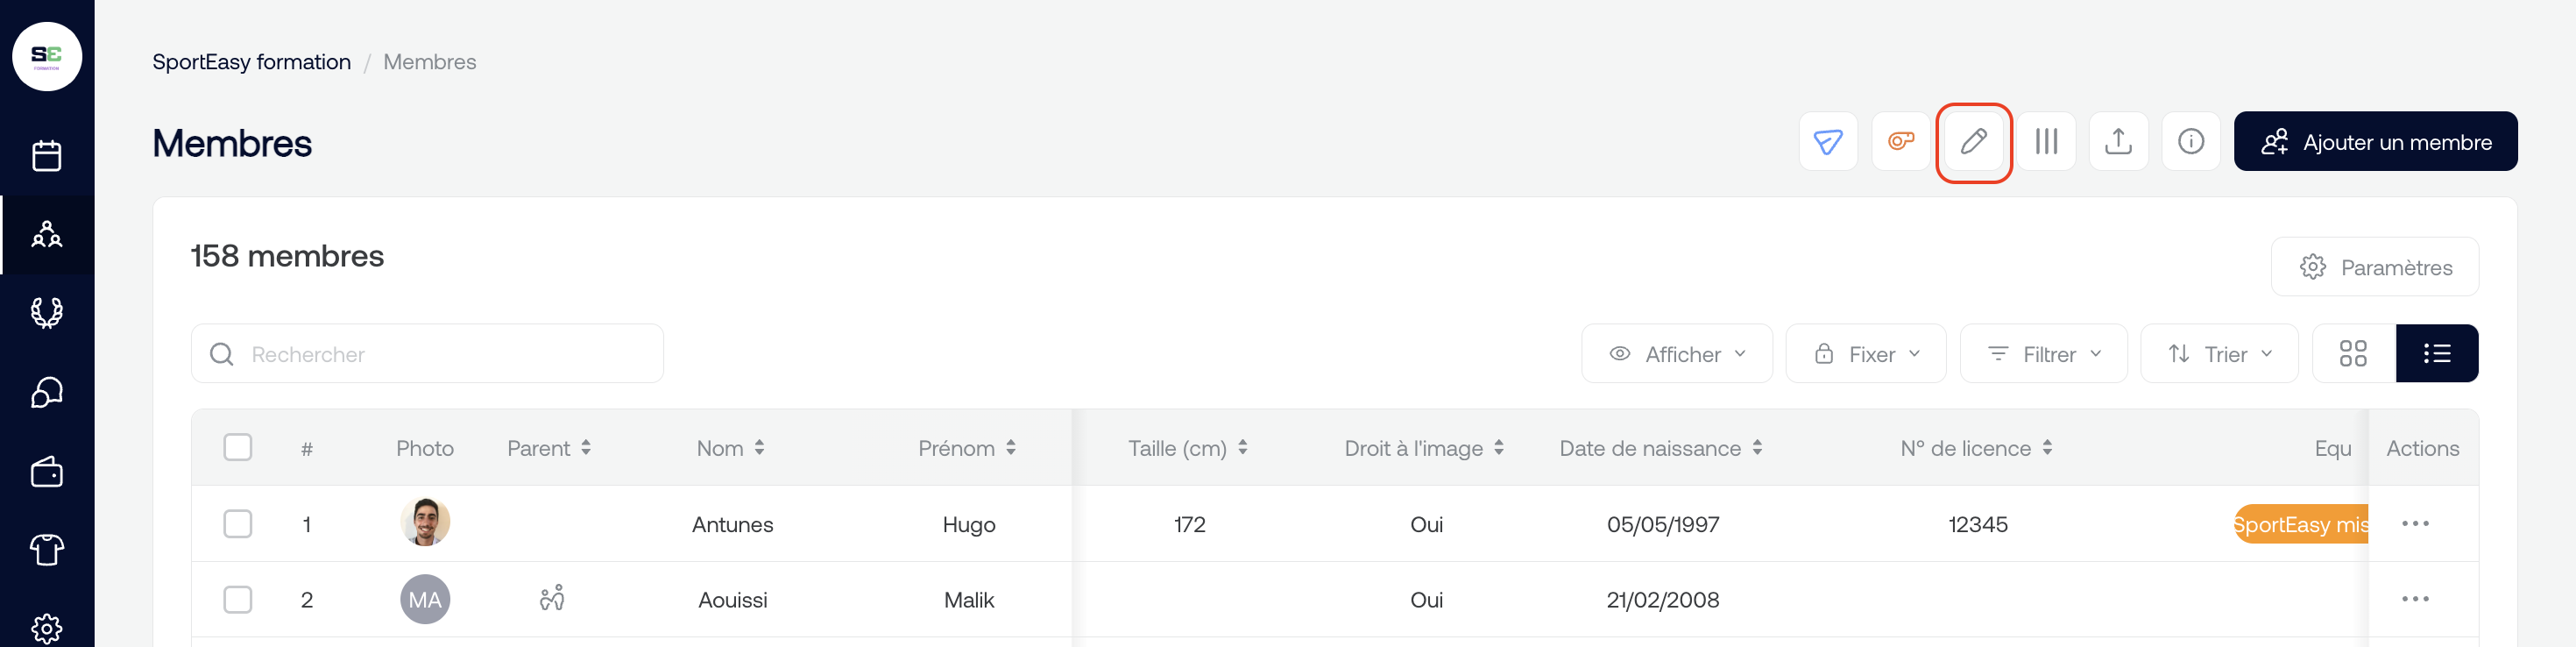Open the Filtrer dropdown
This screenshot has height=647, width=2576.
click(2043, 354)
